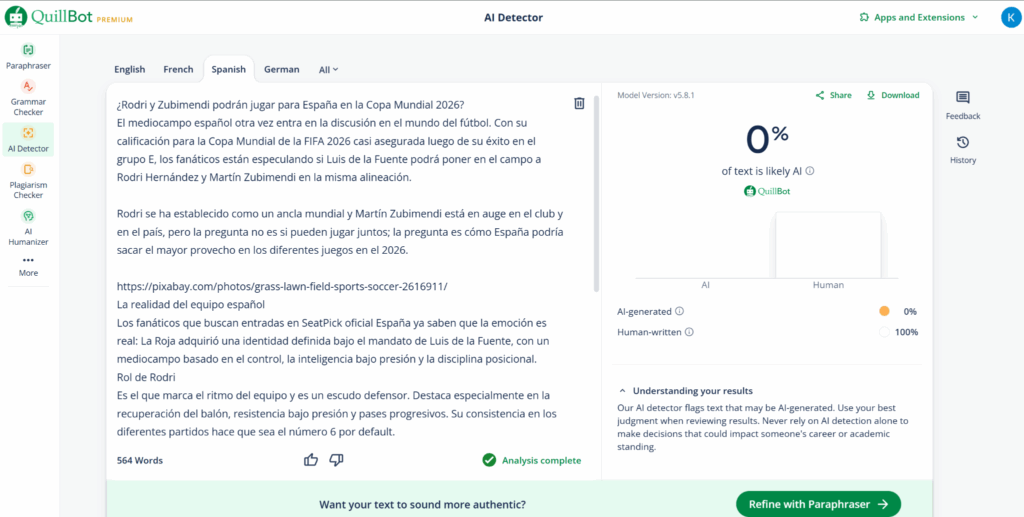Open the Grammar Checker tool
Image resolution: width=1024 pixels, height=517 pixels.
tap(28, 97)
